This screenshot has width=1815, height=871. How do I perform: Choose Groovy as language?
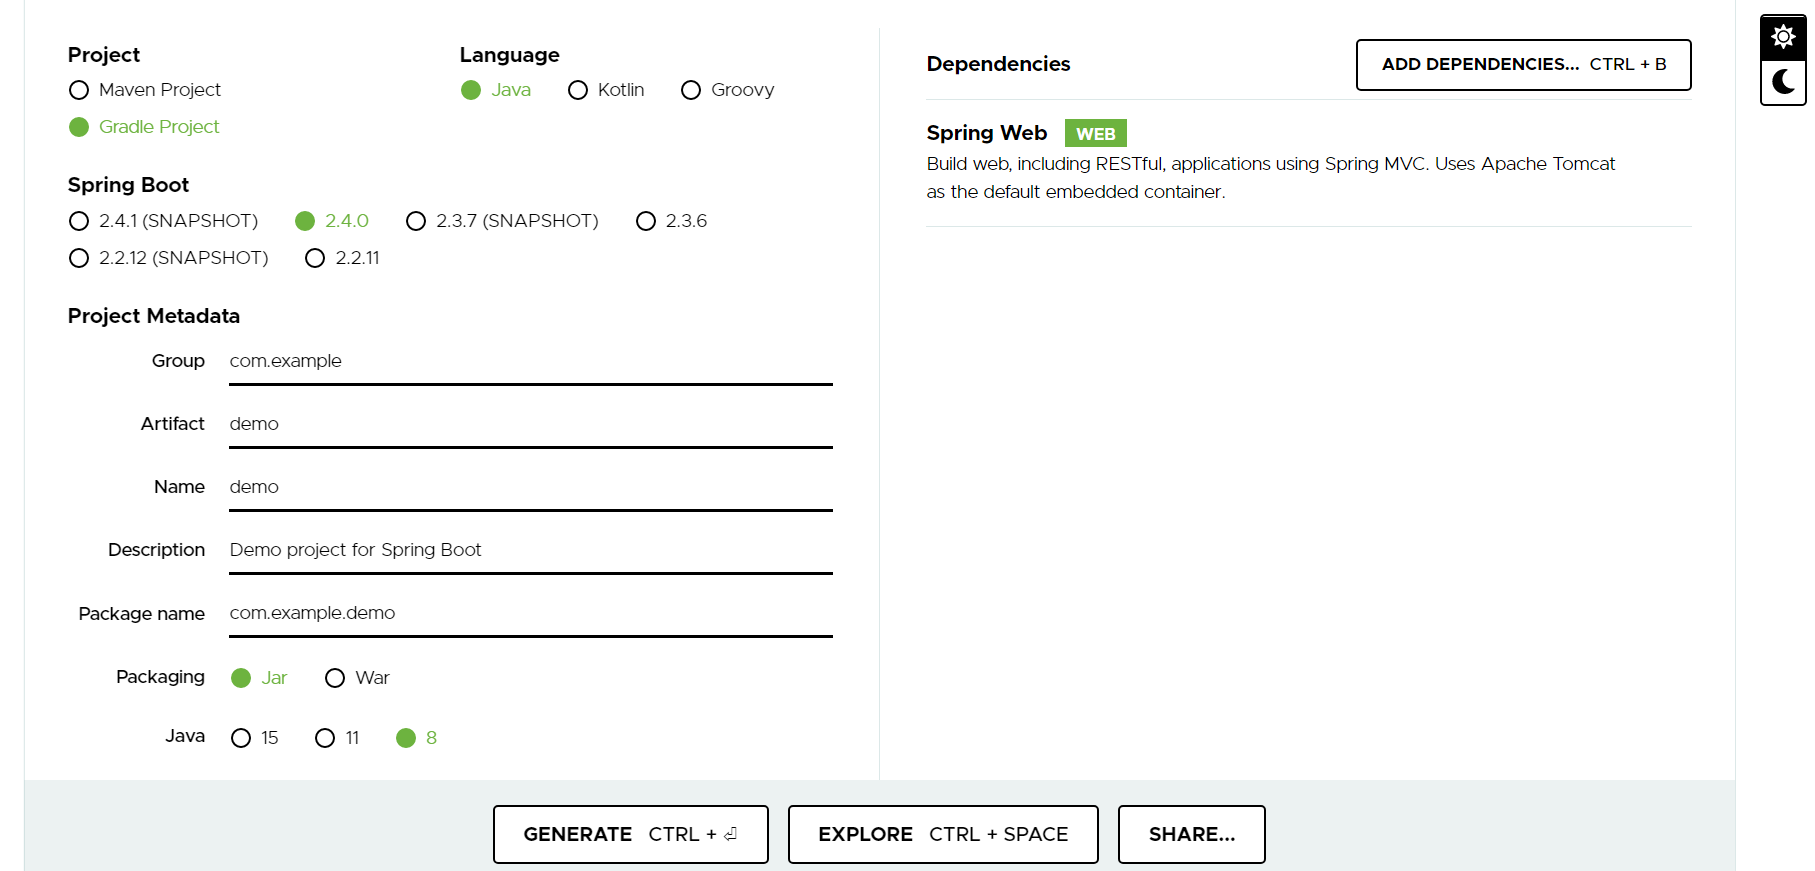tap(728, 90)
